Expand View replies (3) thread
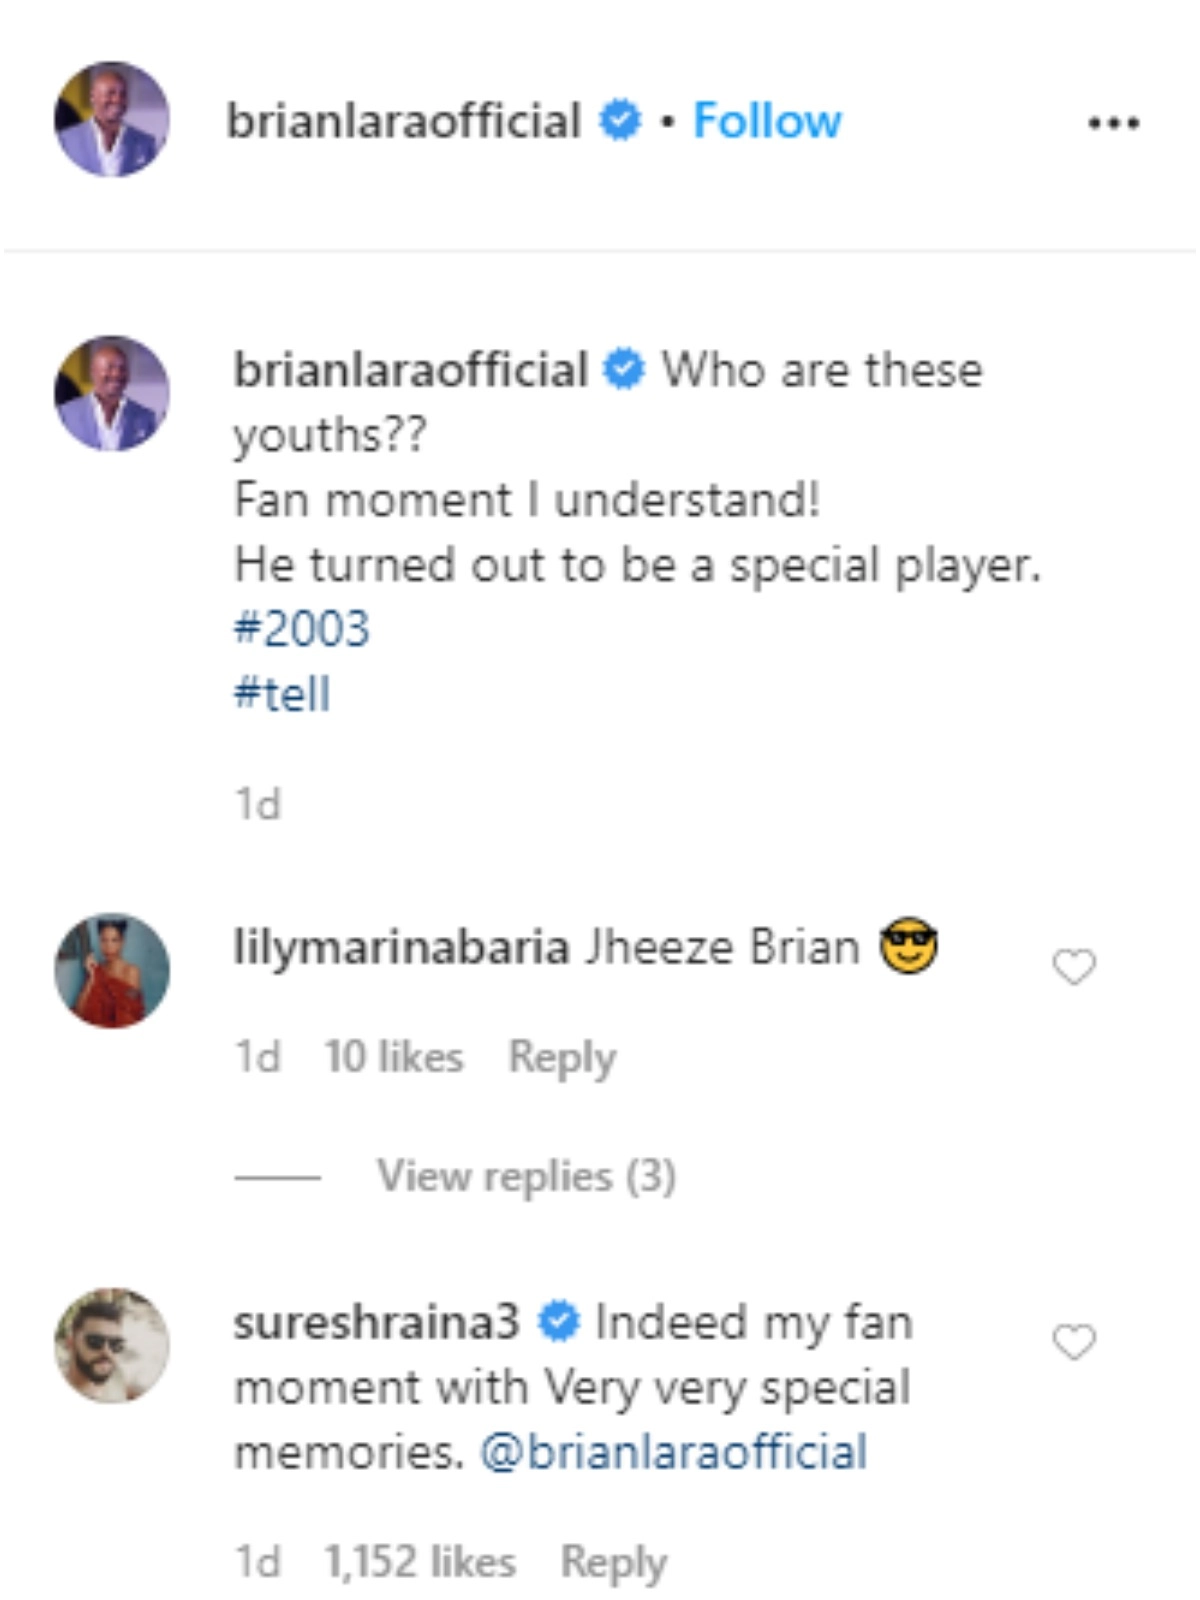 point(526,1176)
